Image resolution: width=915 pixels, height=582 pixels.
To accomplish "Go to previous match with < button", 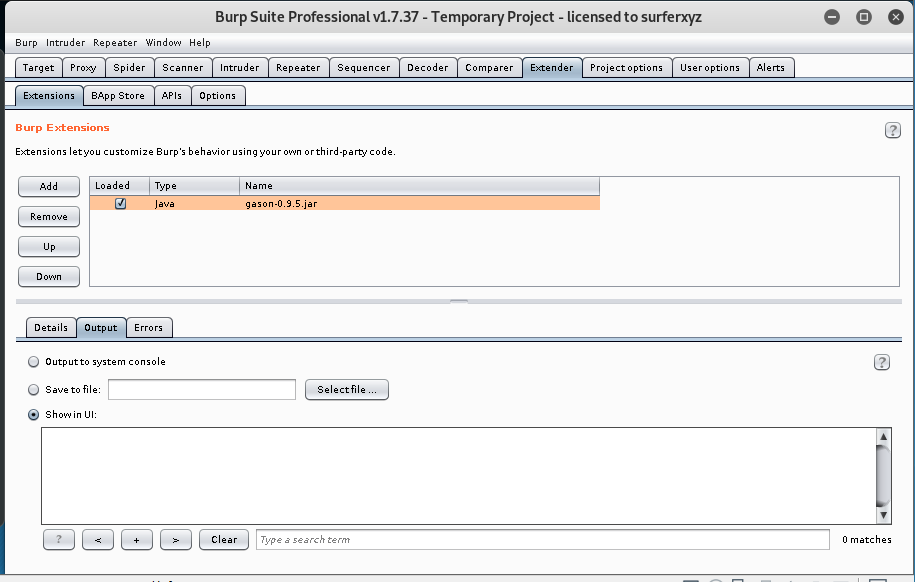I will pyautogui.click(x=98, y=540).
